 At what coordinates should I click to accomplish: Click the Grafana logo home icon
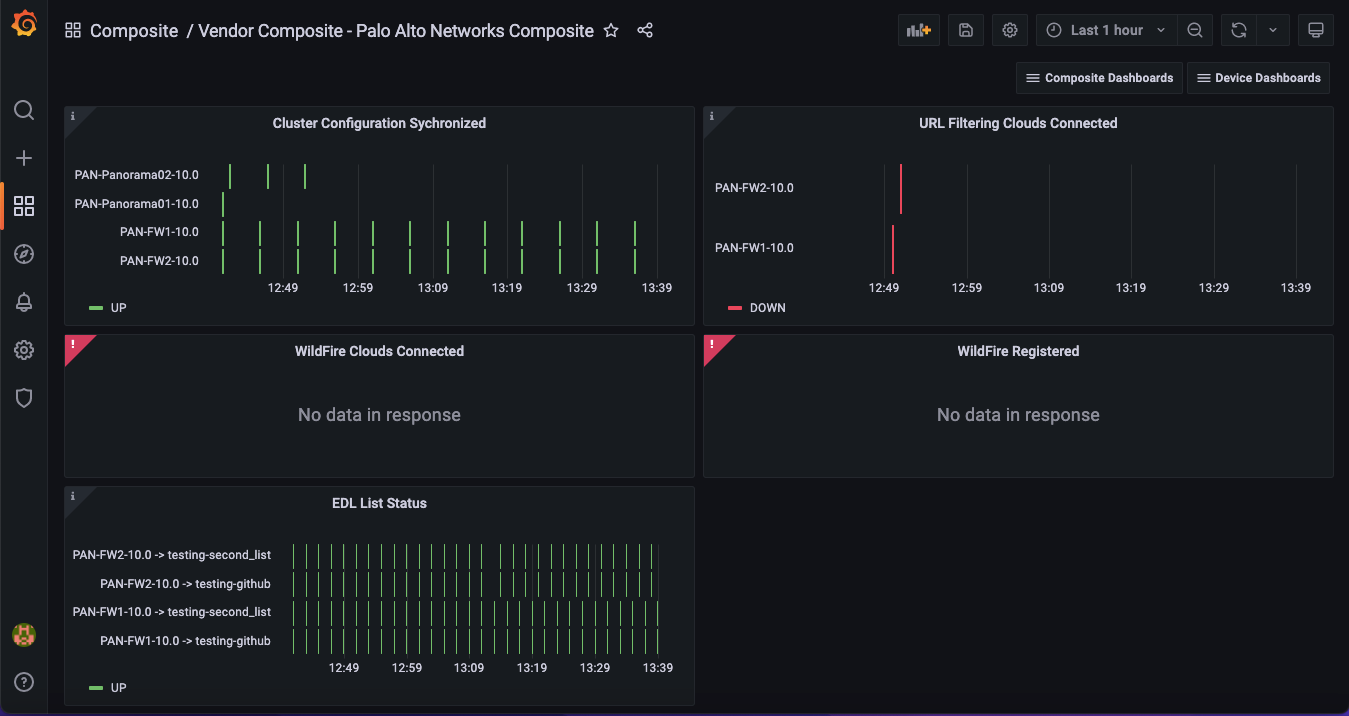click(x=24, y=24)
